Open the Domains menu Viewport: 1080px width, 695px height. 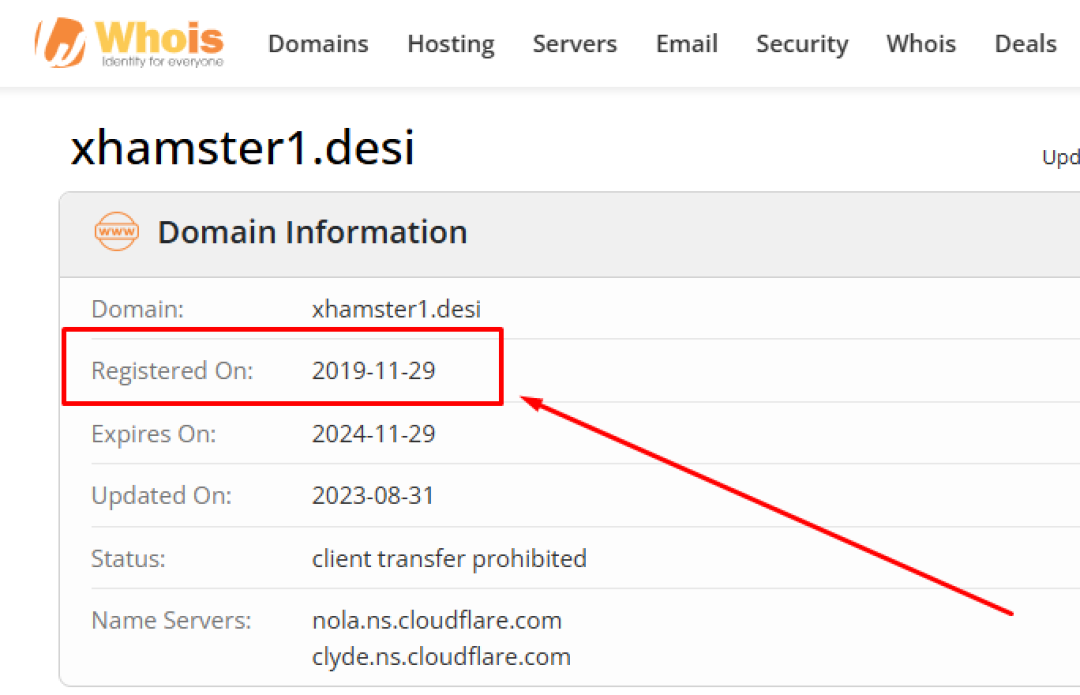click(x=318, y=44)
